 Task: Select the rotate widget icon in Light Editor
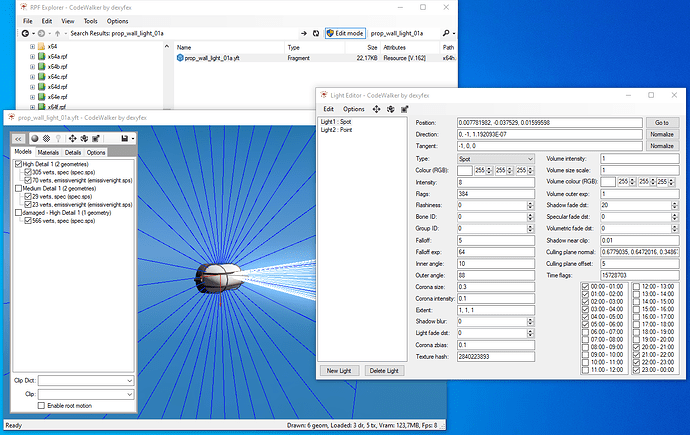[x=390, y=109]
